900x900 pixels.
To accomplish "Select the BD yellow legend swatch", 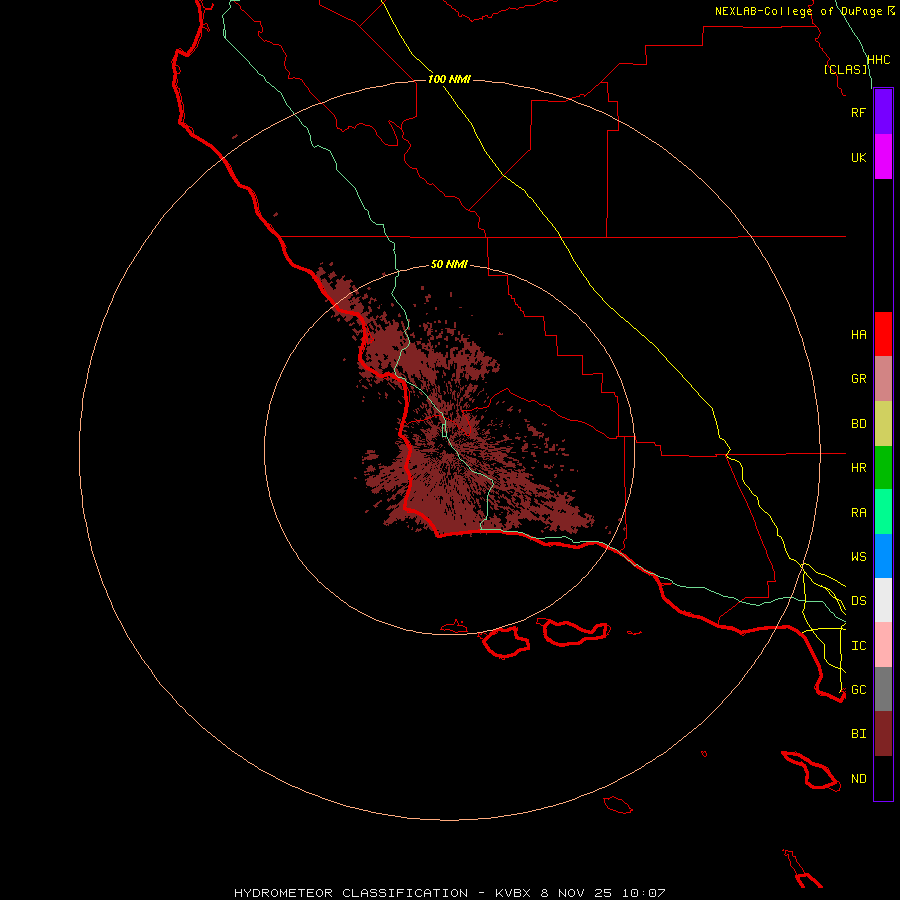I will pos(883,424).
